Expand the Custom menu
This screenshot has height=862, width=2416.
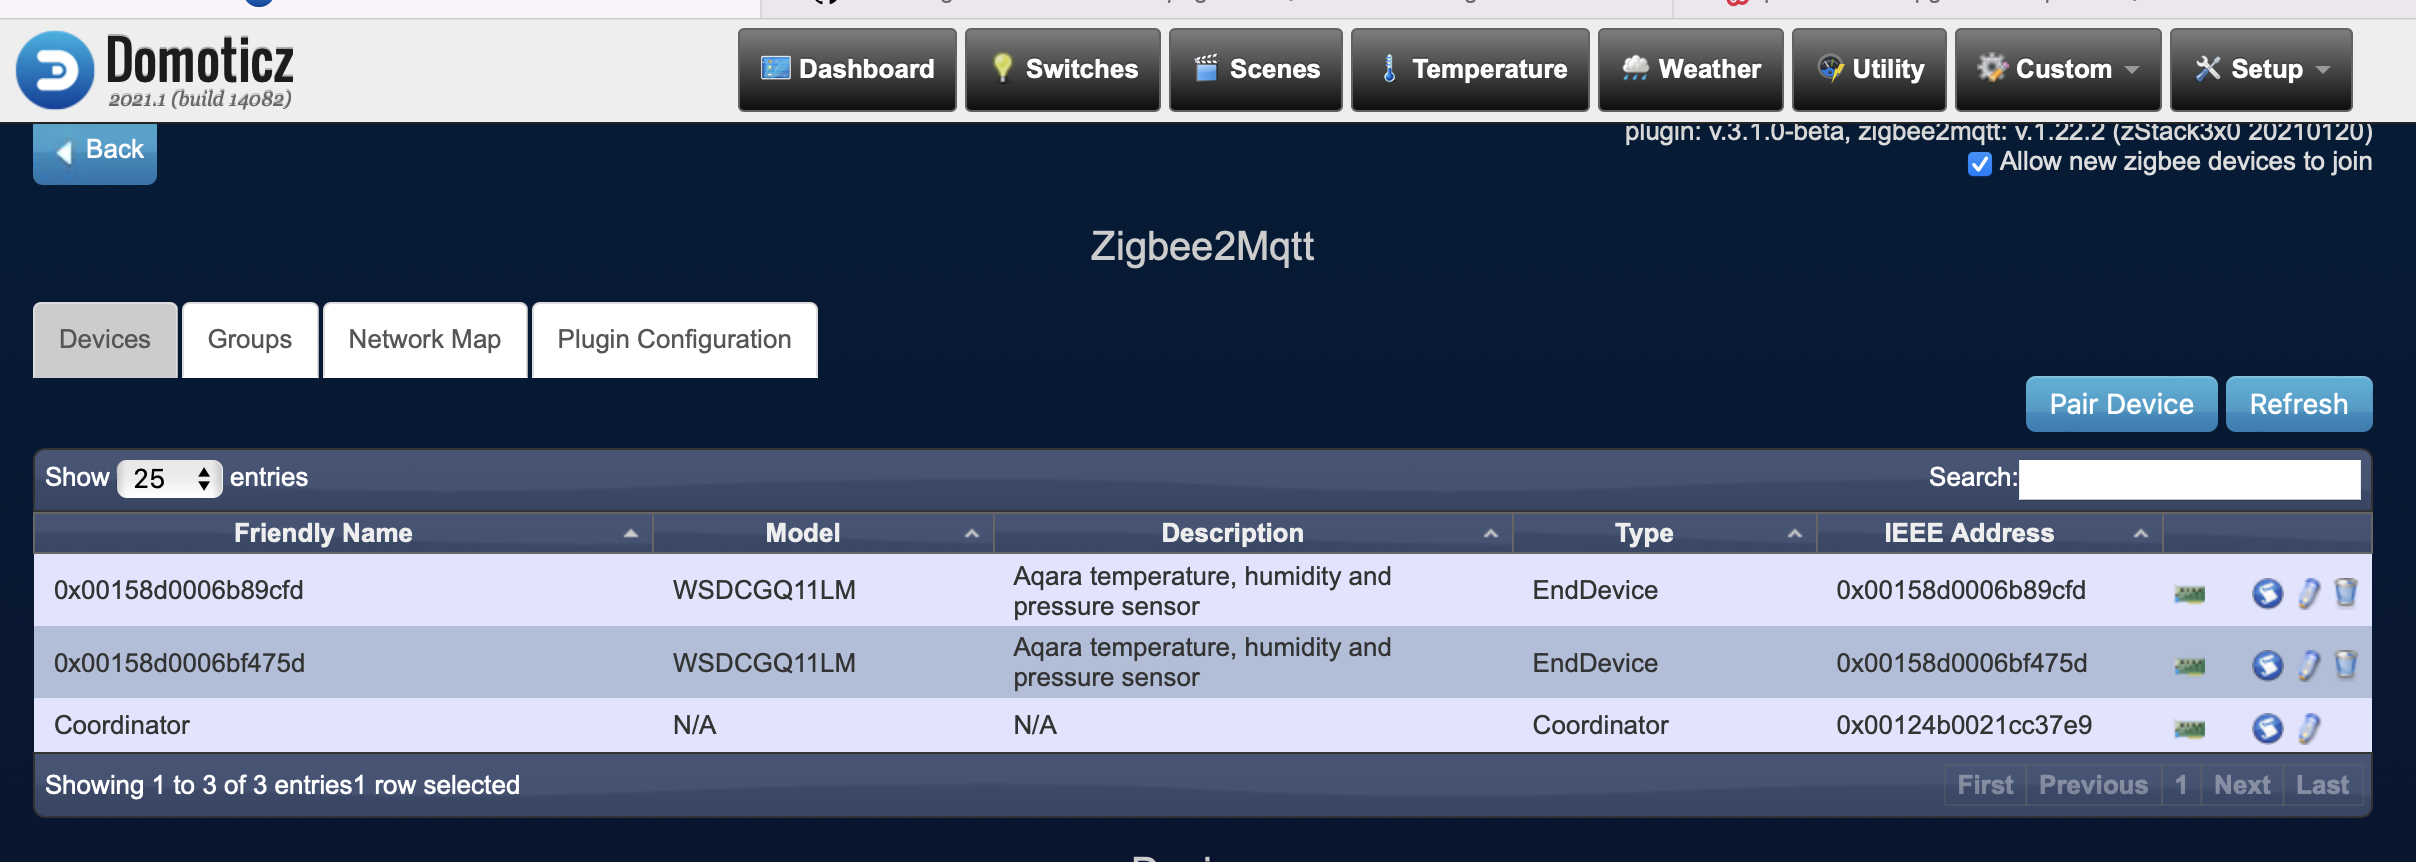(x=2058, y=69)
